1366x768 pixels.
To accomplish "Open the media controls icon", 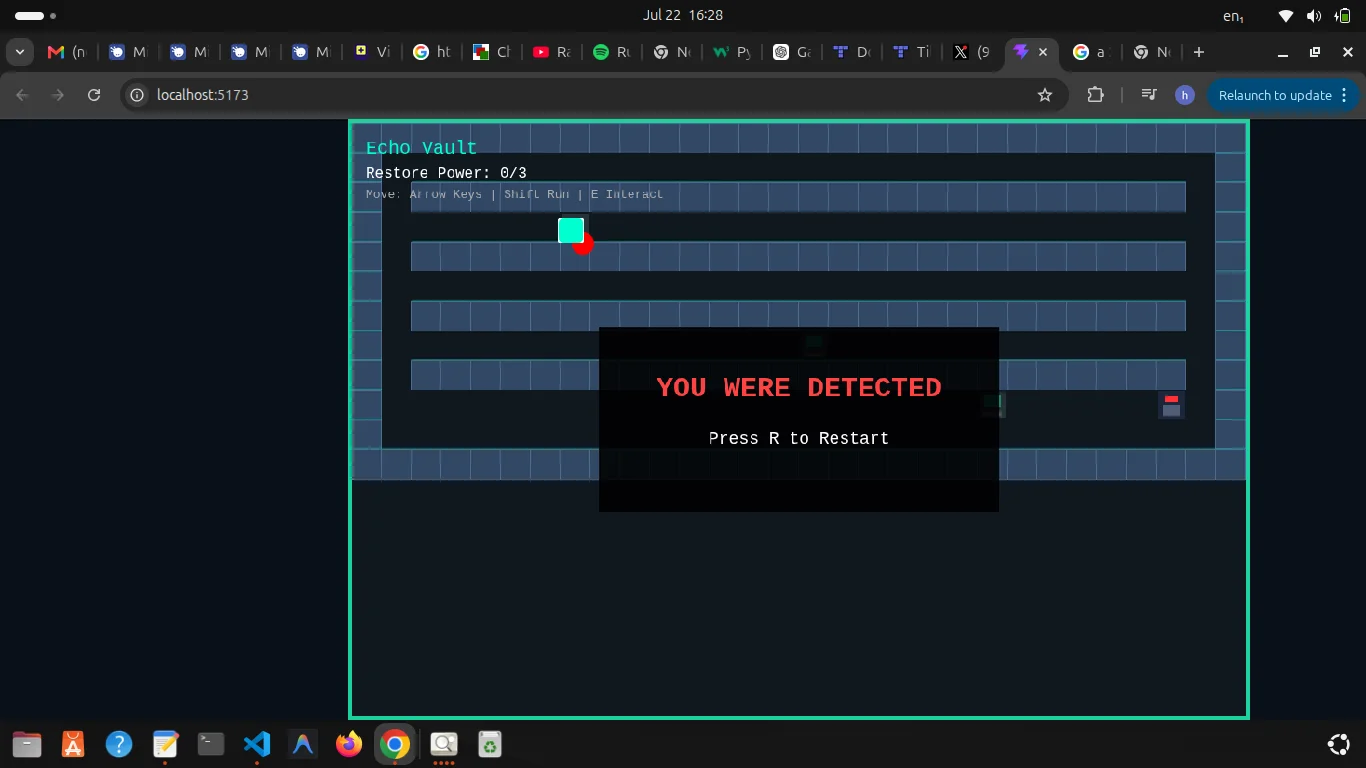I will [x=1150, y=95].
